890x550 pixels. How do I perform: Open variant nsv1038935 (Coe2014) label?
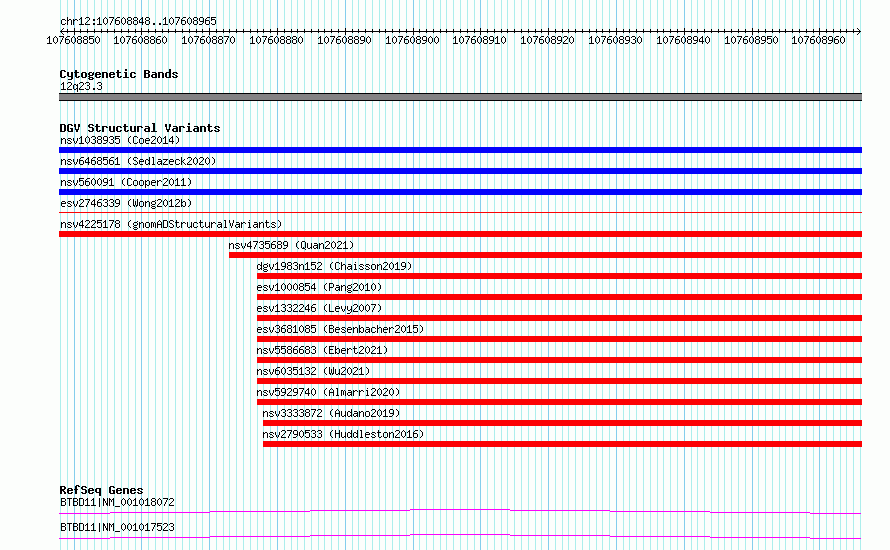[120, 140]
